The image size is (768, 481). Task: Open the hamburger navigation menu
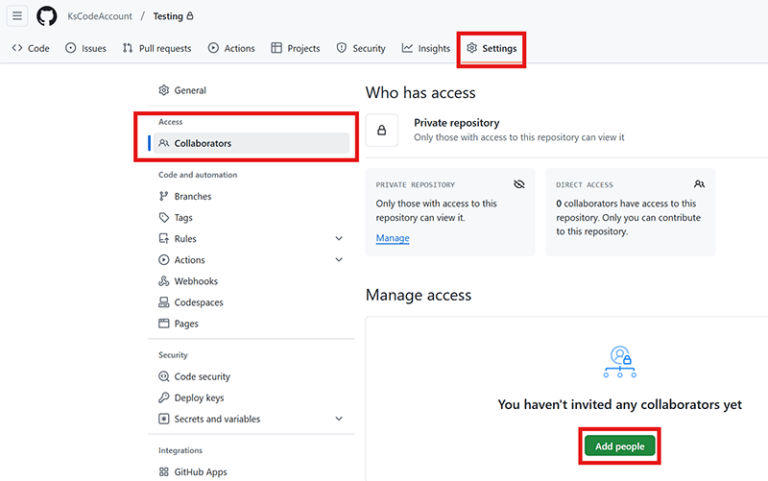(17, 16)
